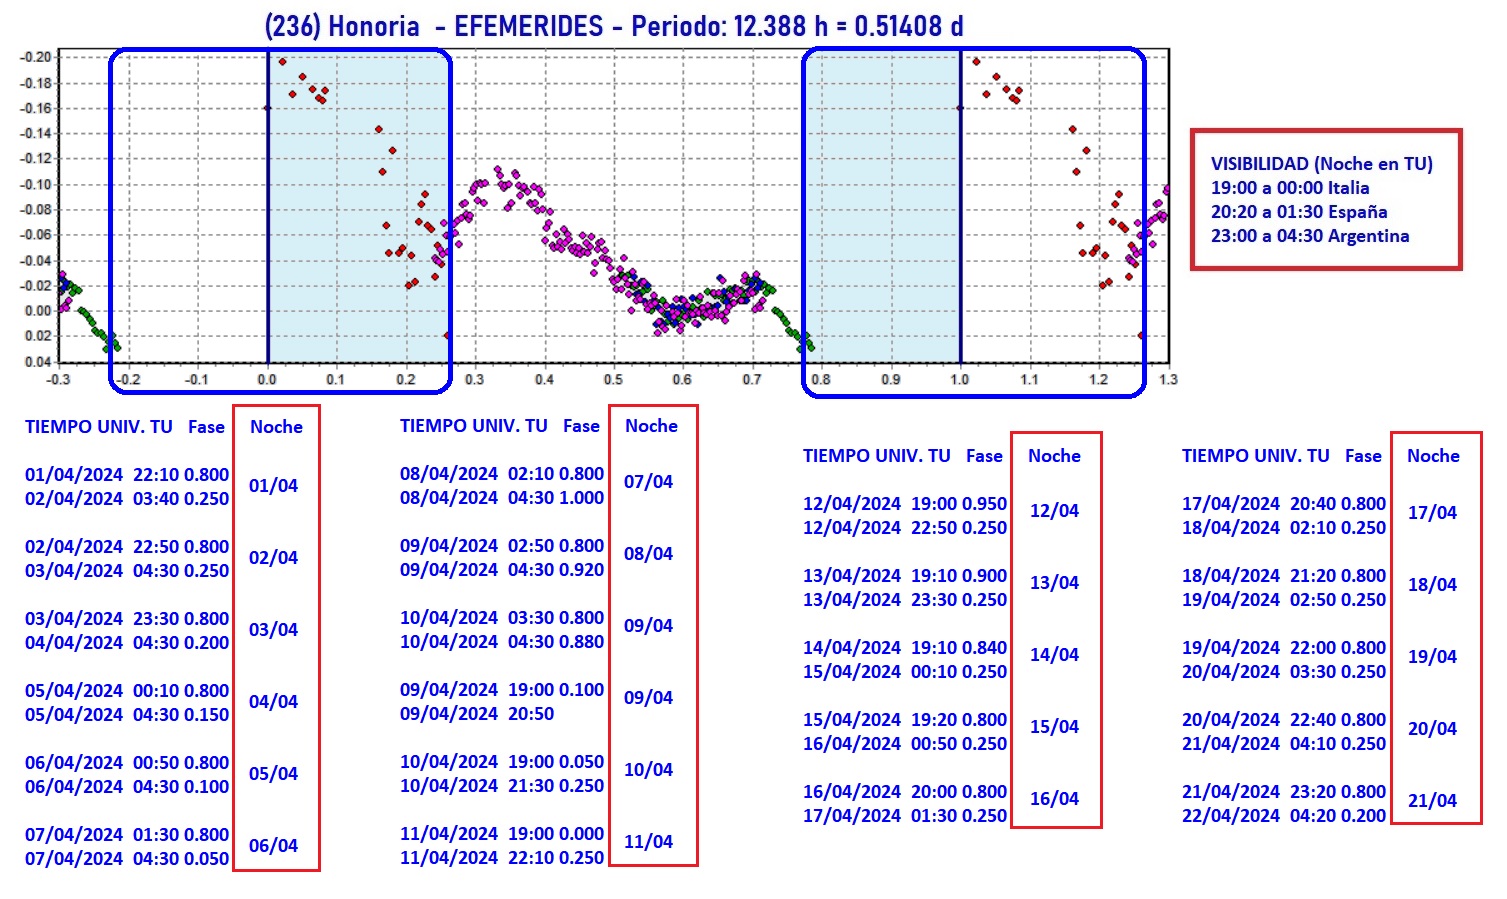1507x899 pixels.
Task: Select Noche column entry "21/04"
Action: point(1432,800)
